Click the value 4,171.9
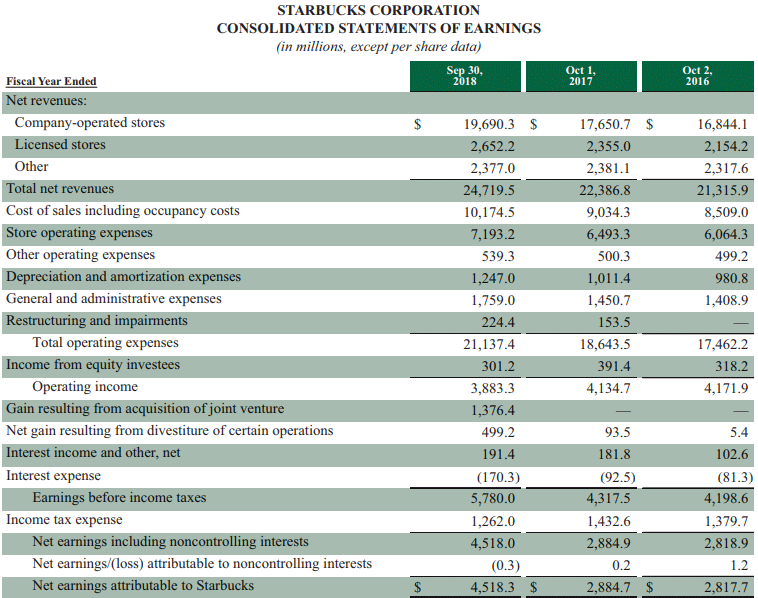 (x=726, y=389)
